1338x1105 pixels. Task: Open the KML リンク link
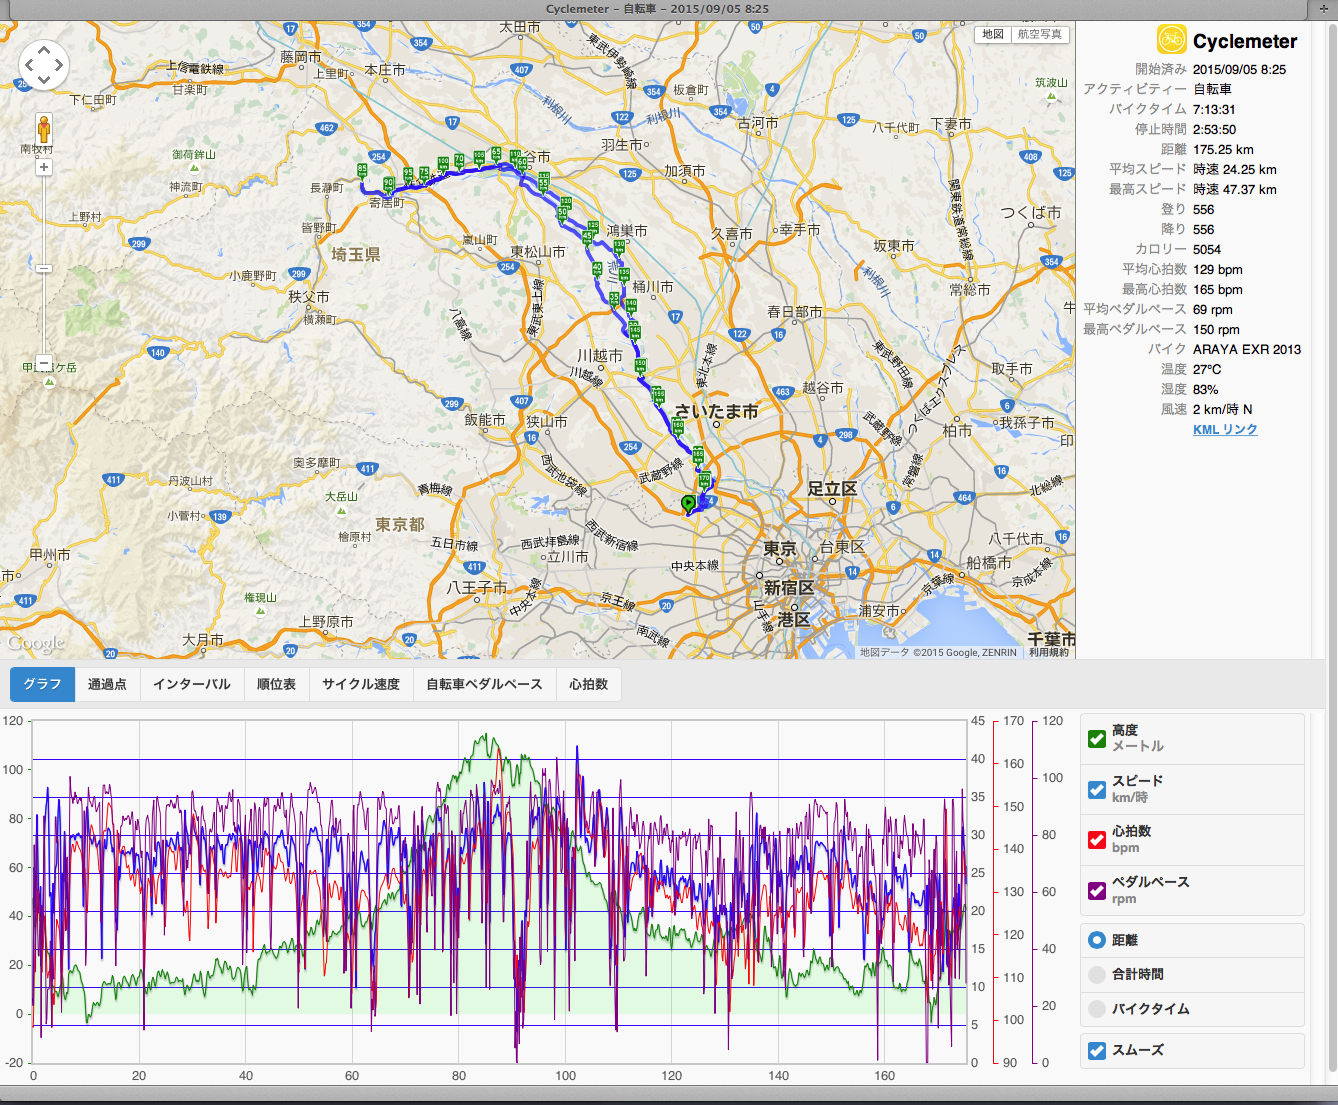click(1225, 429)
